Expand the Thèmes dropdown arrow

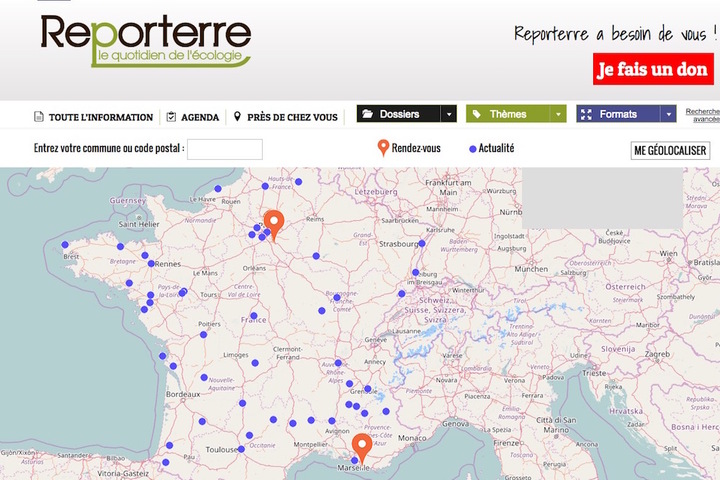point(558,114)
